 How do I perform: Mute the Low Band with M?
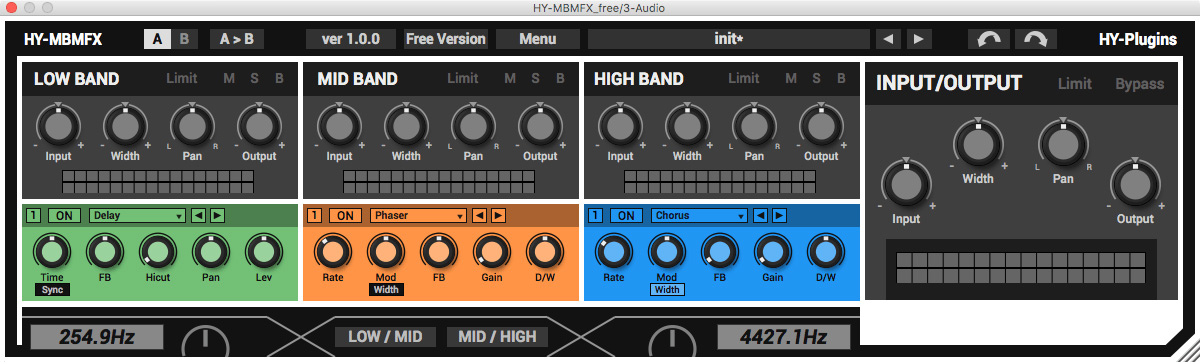(x=229, y=79)
